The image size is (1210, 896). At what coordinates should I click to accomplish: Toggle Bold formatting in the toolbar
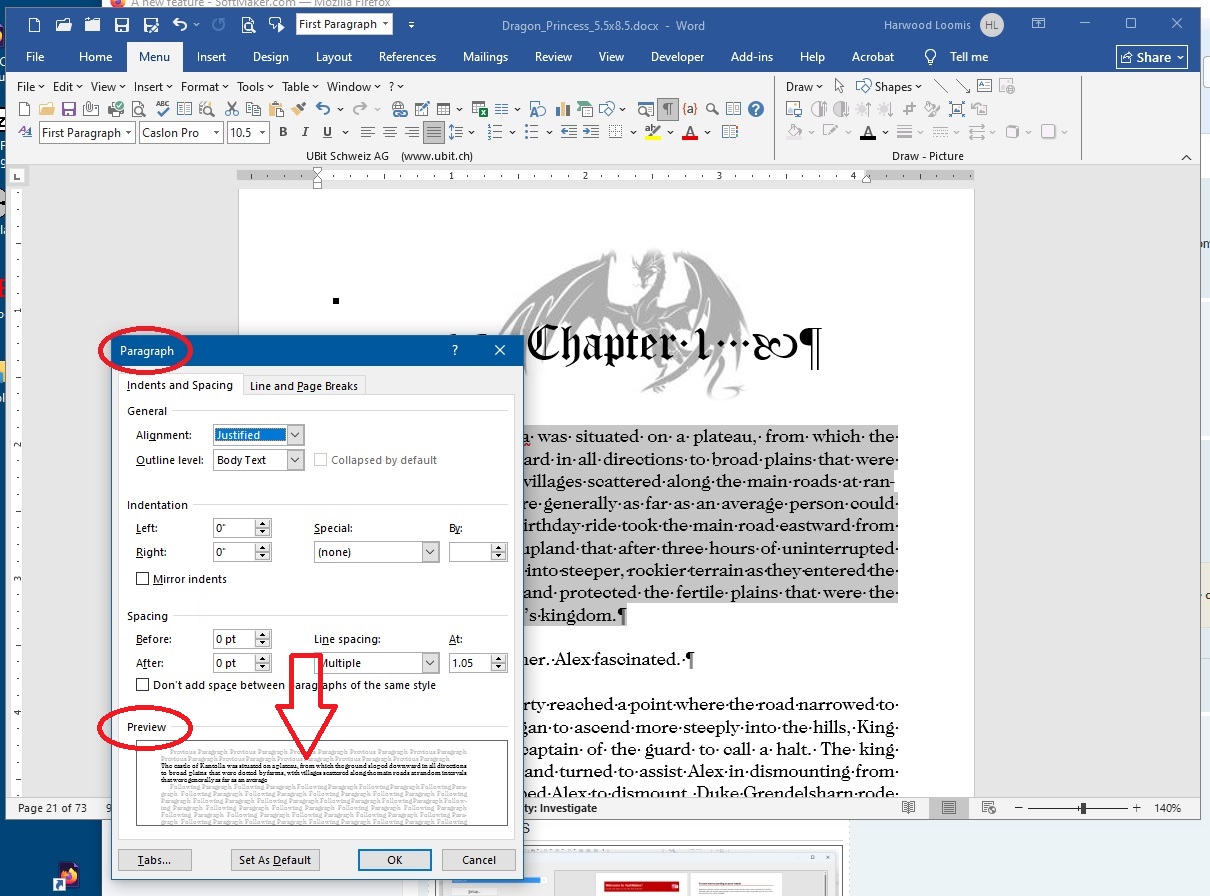tap(283, 132)
